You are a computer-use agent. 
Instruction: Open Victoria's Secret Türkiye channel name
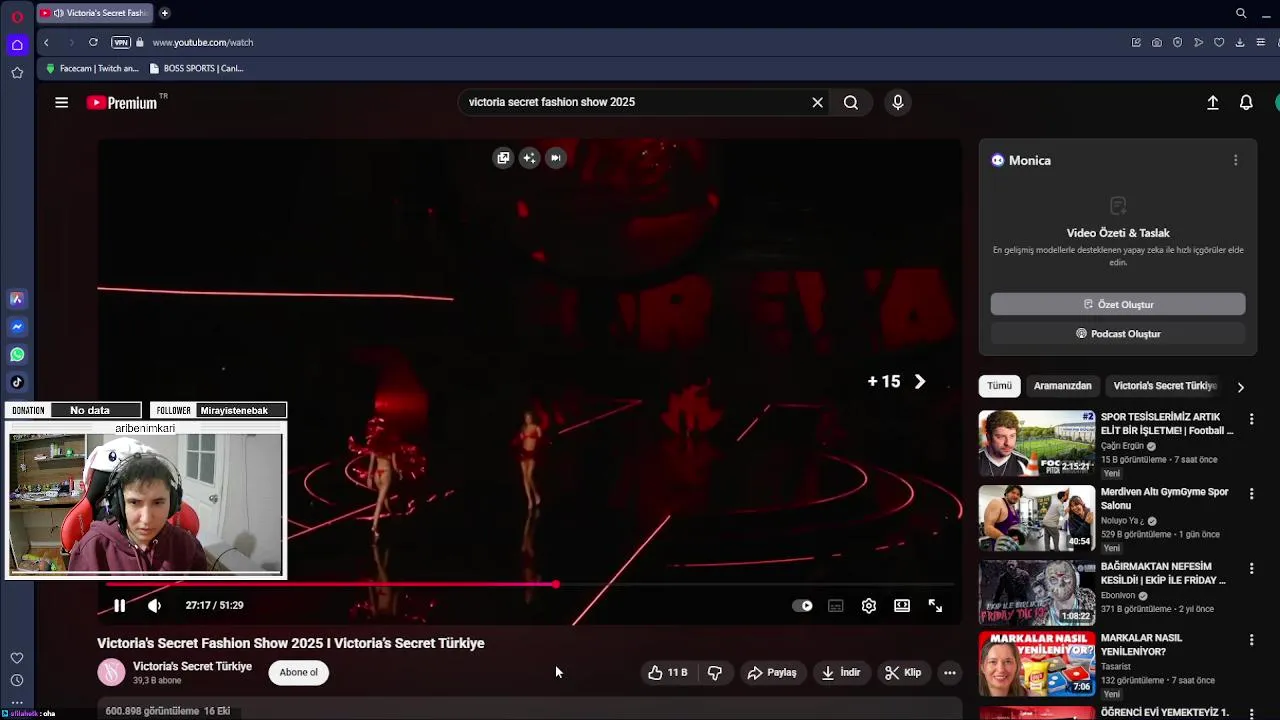coord(192,666)
